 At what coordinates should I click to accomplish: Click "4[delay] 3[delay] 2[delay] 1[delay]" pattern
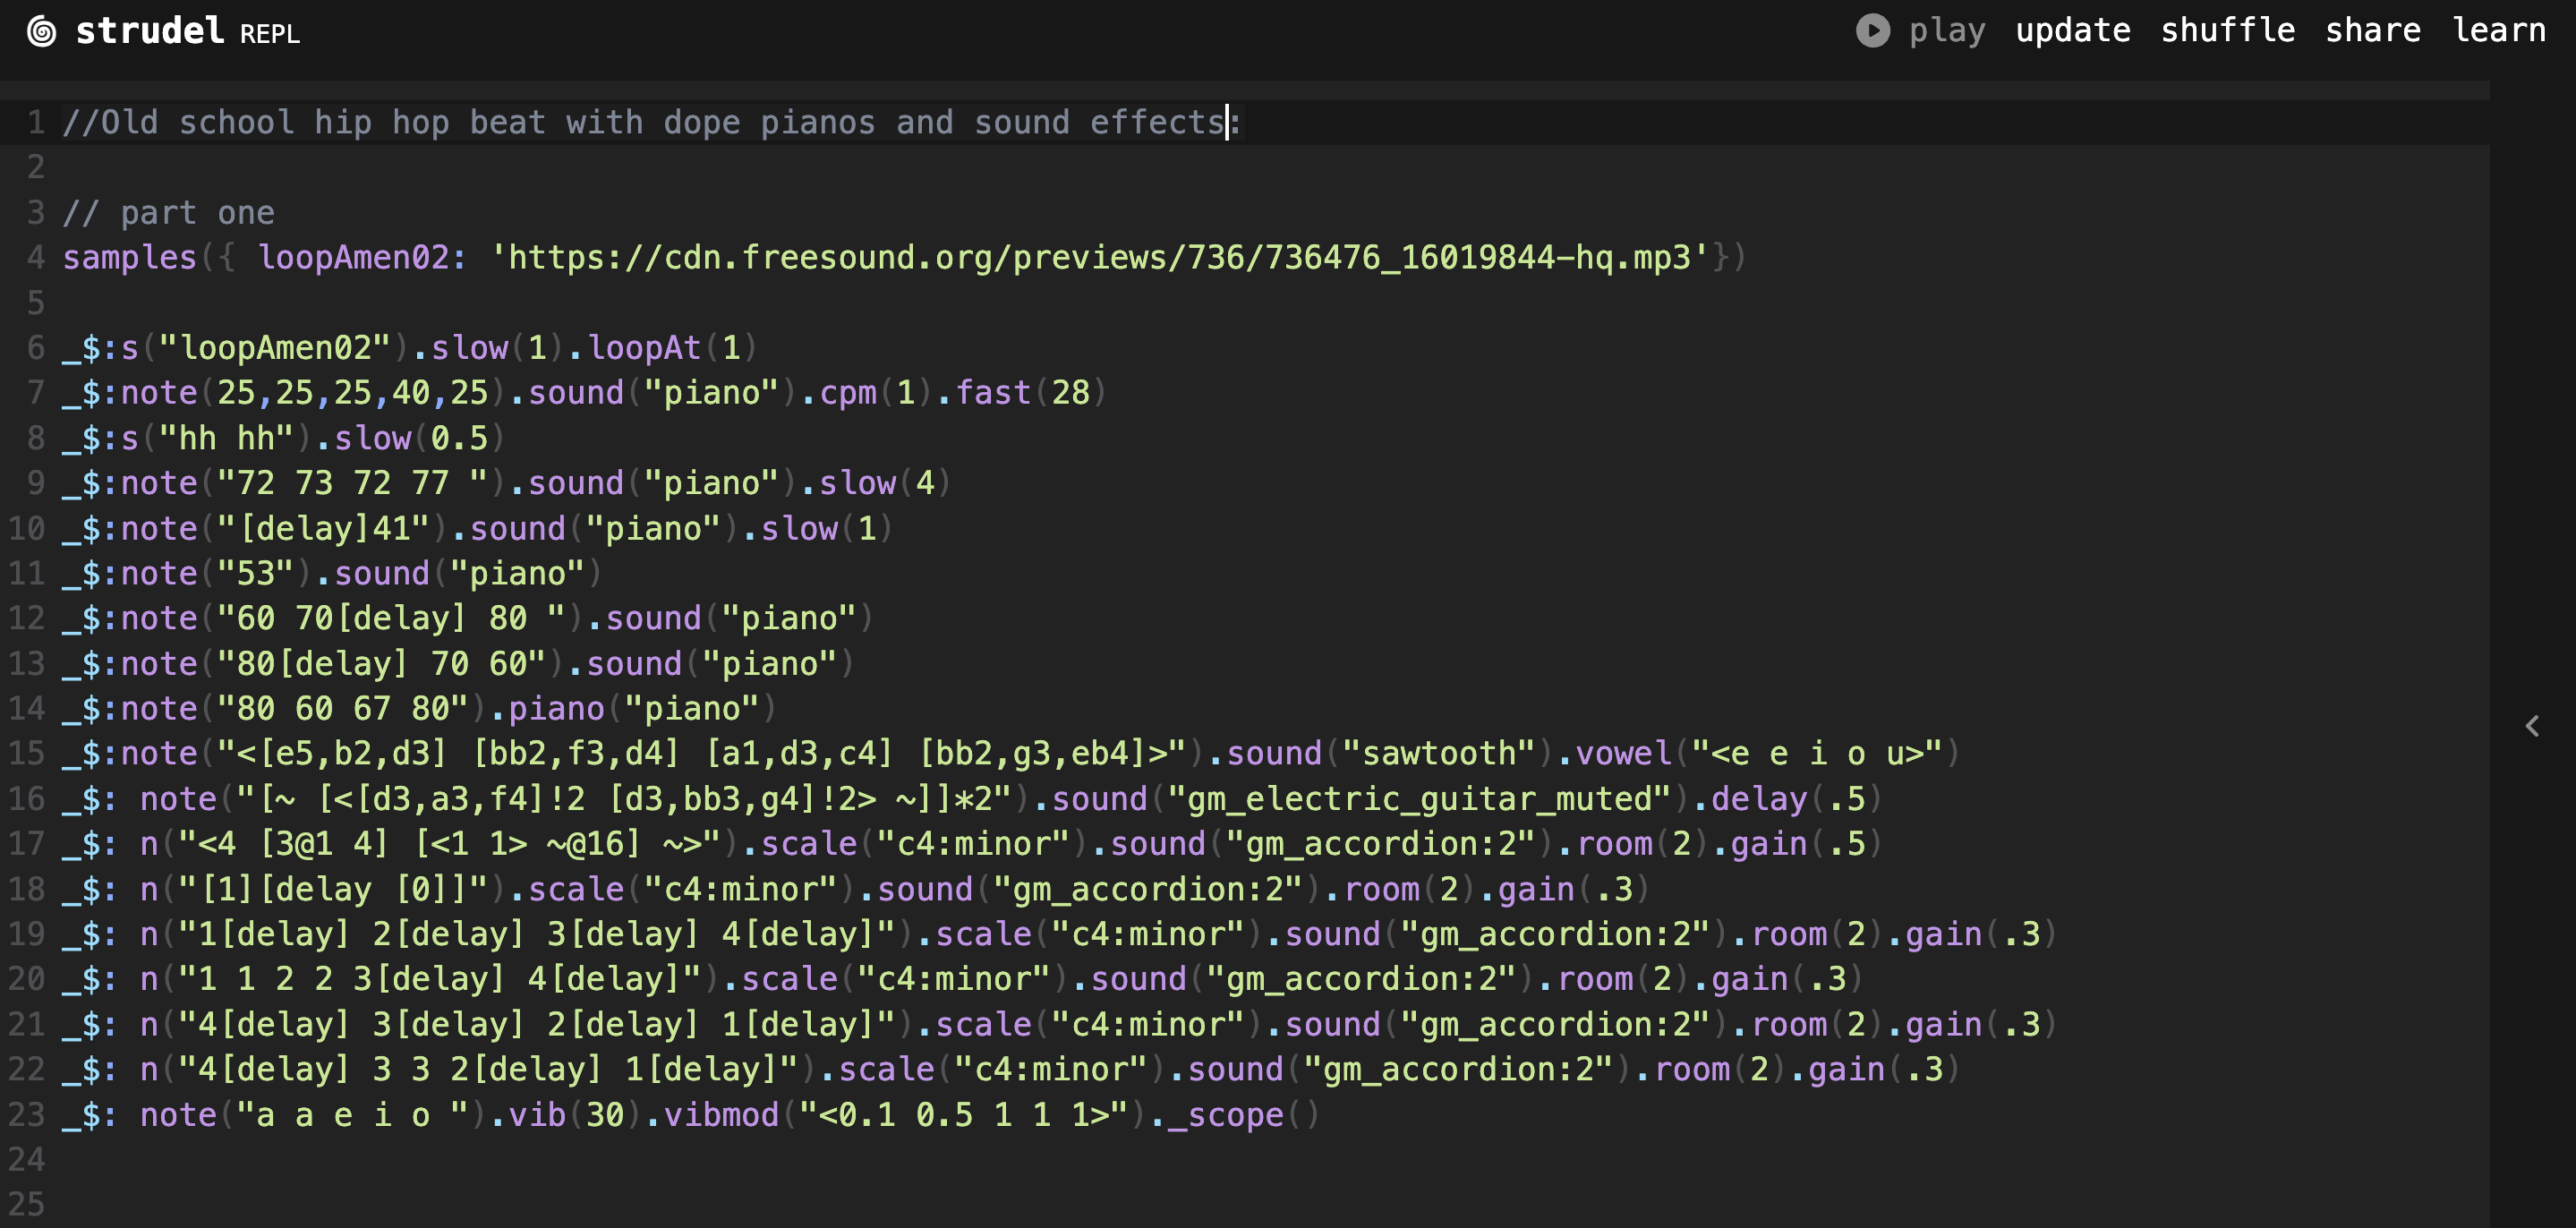click(x=537, y=1024)
